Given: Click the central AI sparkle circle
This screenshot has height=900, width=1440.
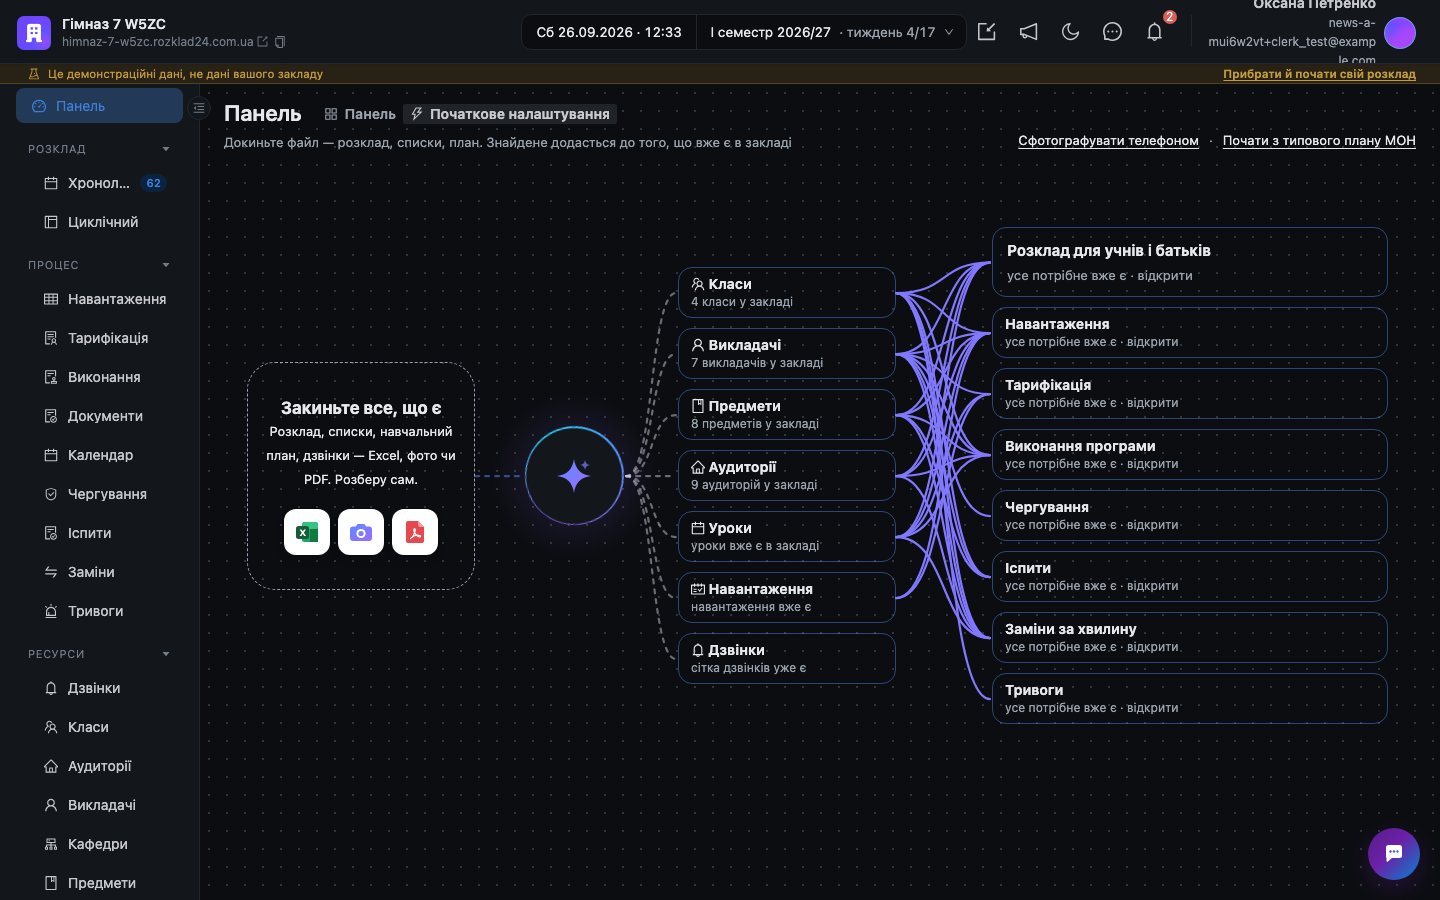Looking at the screenshot, I should (574, 476).
